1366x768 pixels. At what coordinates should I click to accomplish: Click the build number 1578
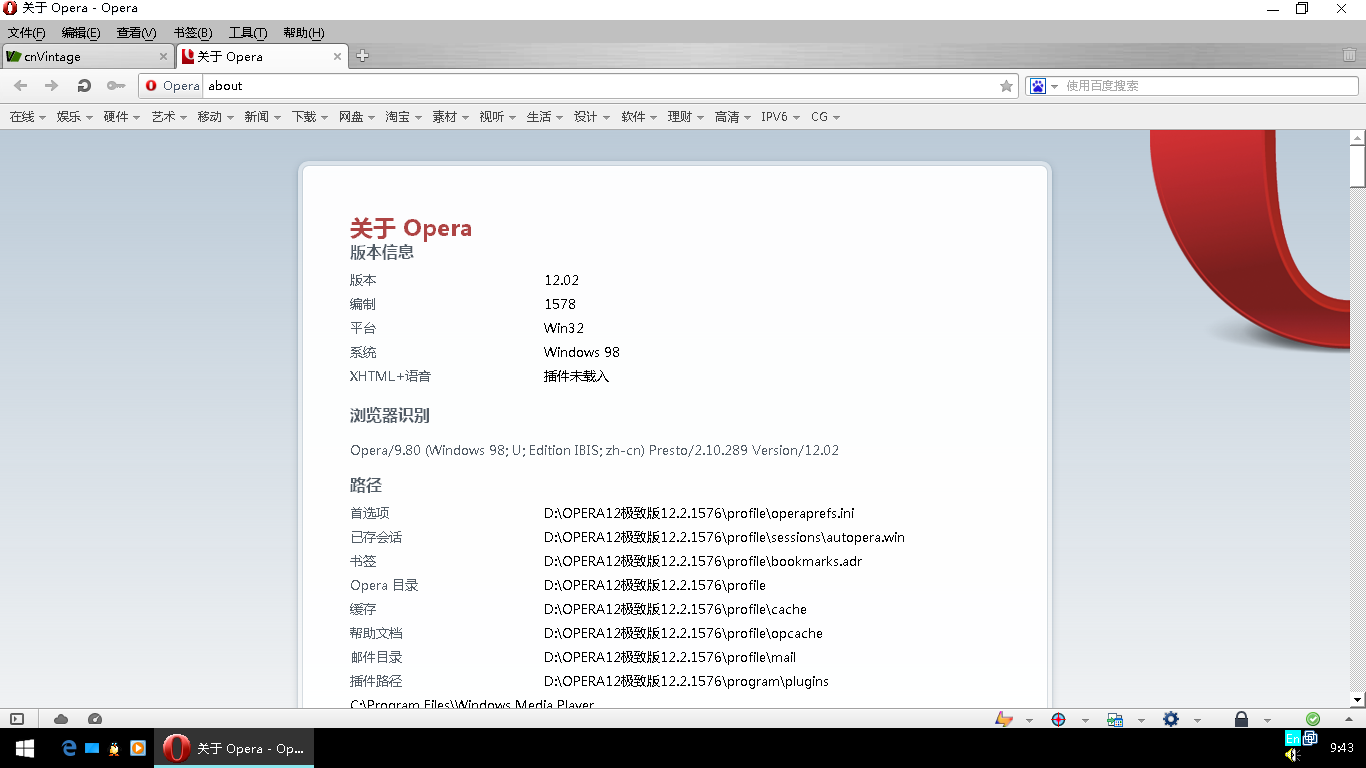(560, 304)
